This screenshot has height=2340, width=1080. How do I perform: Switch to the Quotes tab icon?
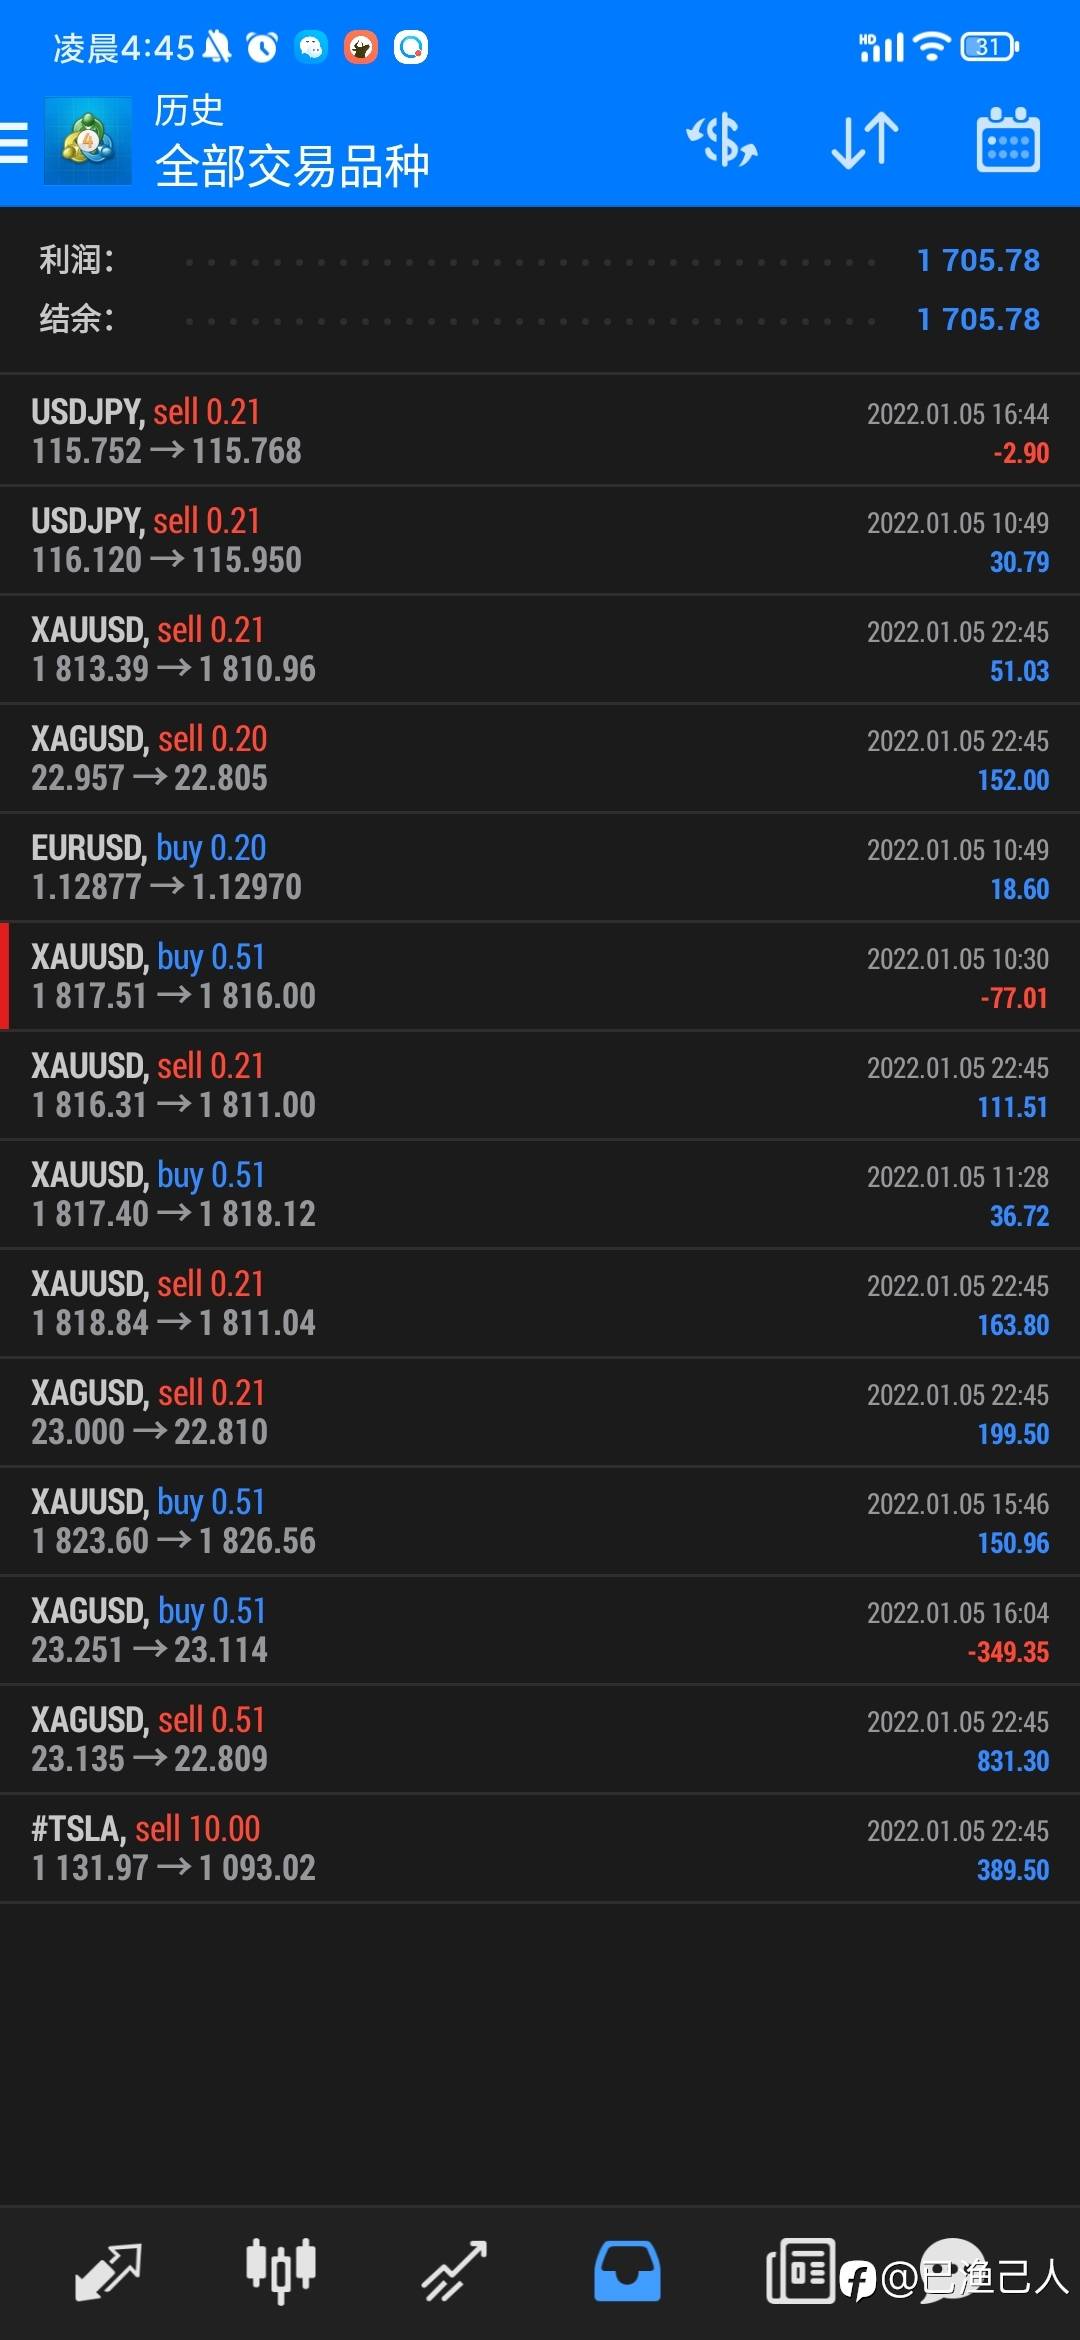[x=108, y=2272]
